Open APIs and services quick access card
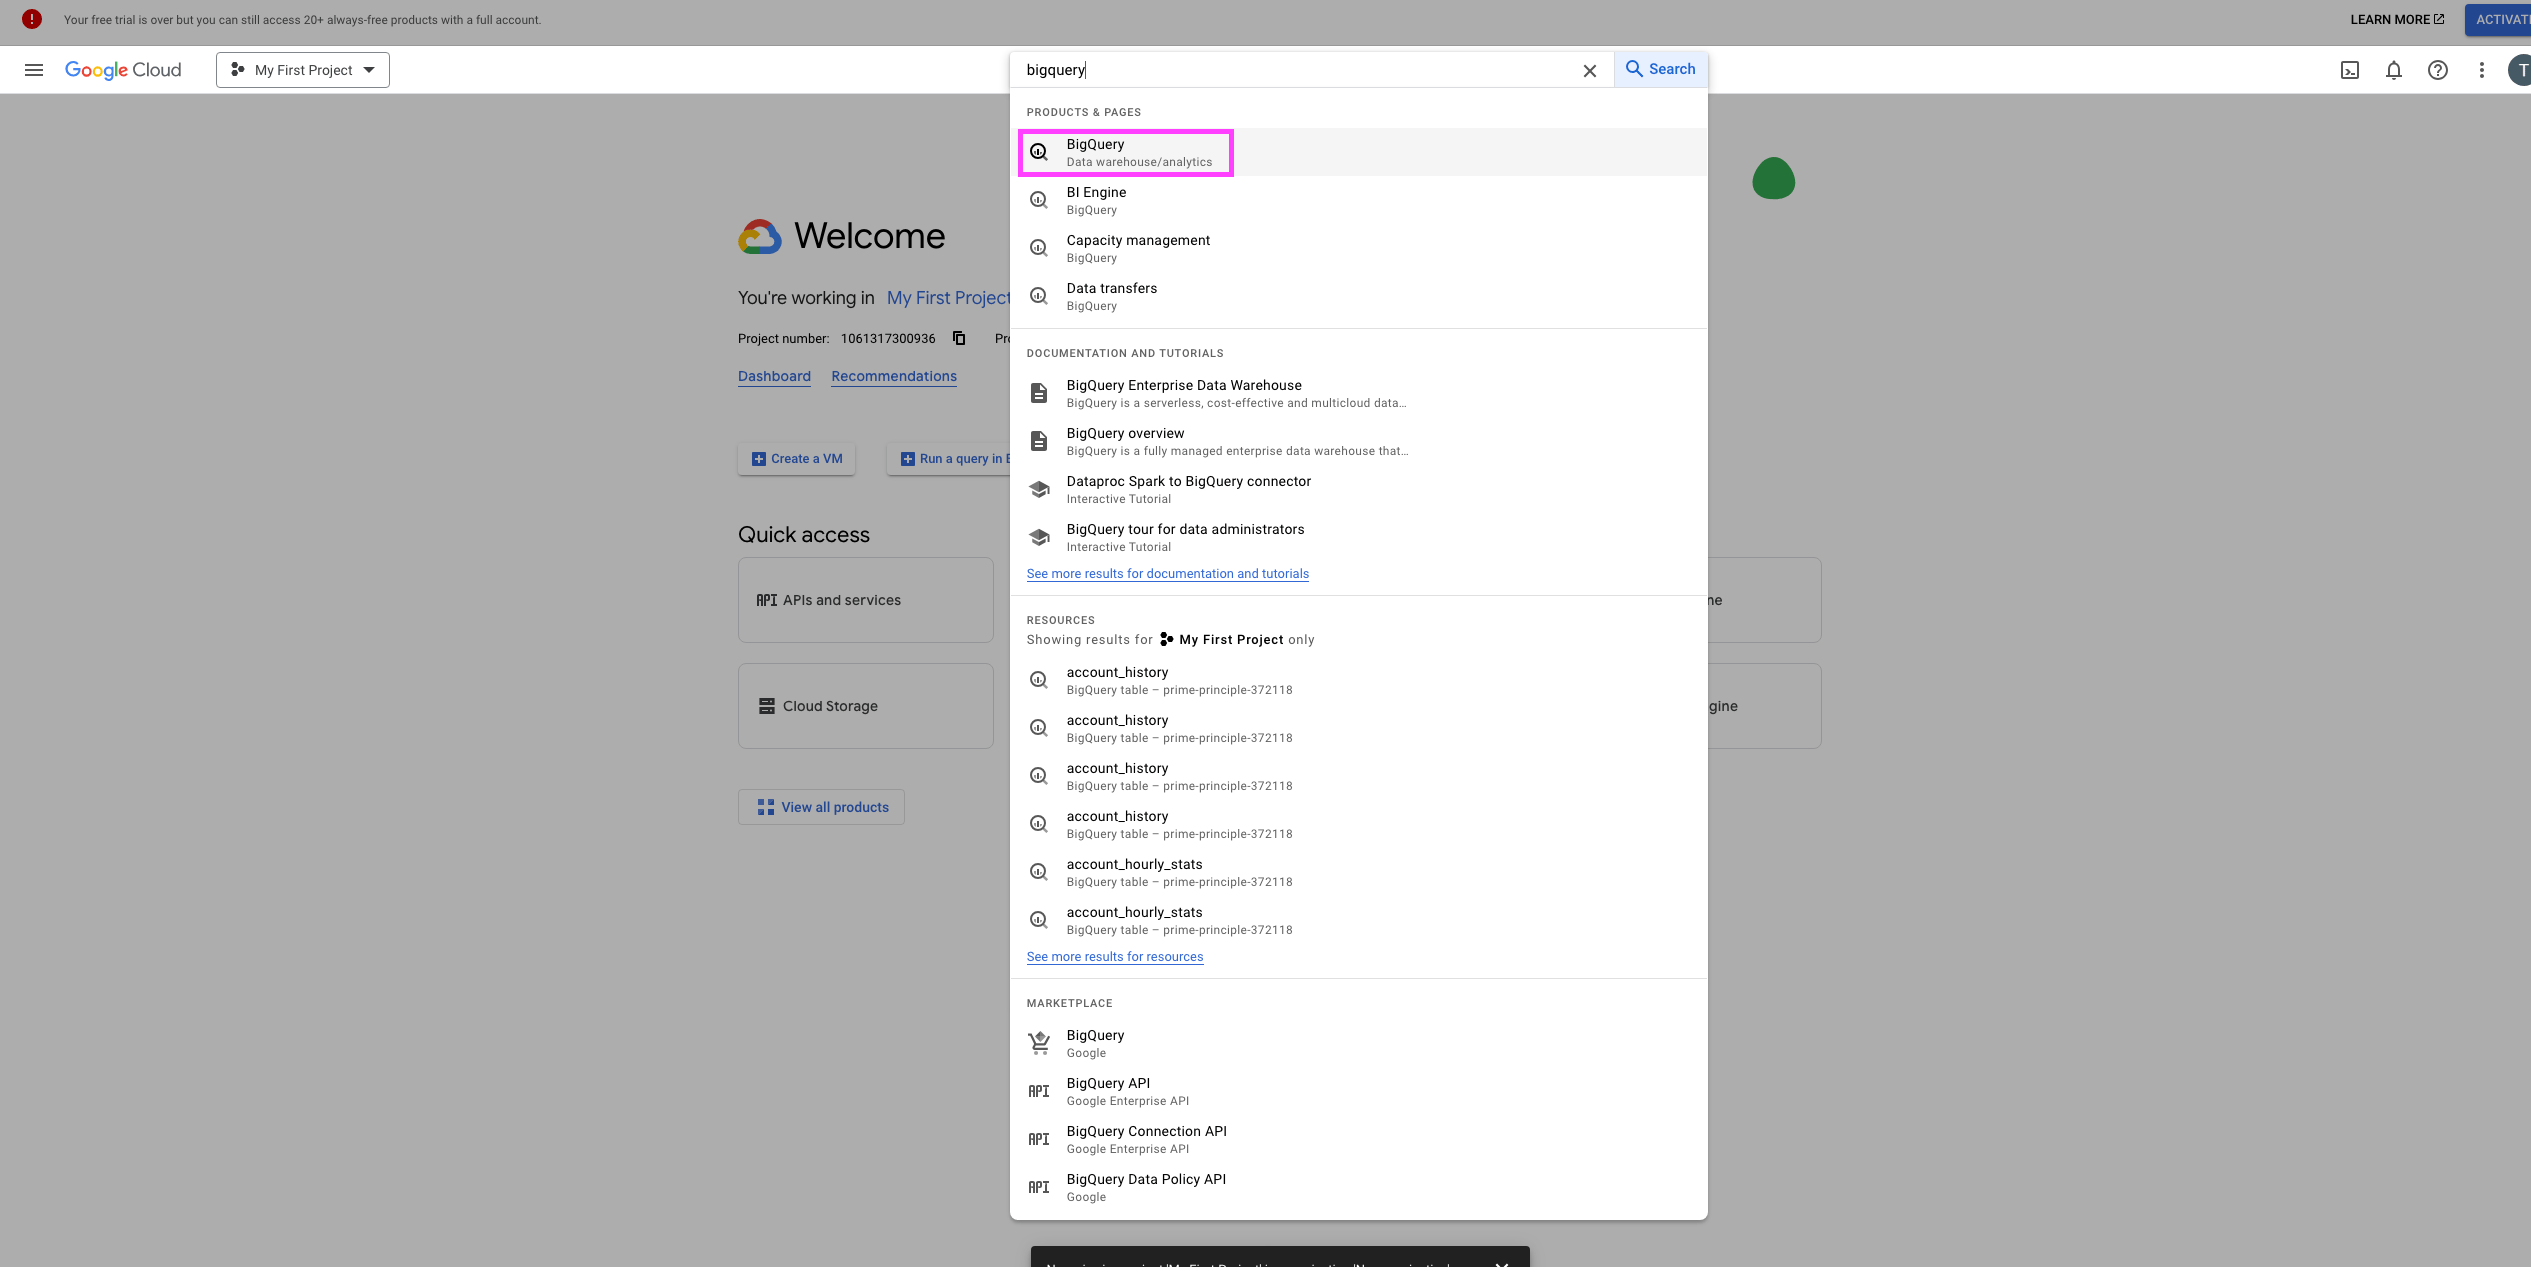2531x1267 pixels. tap(866, 600)
